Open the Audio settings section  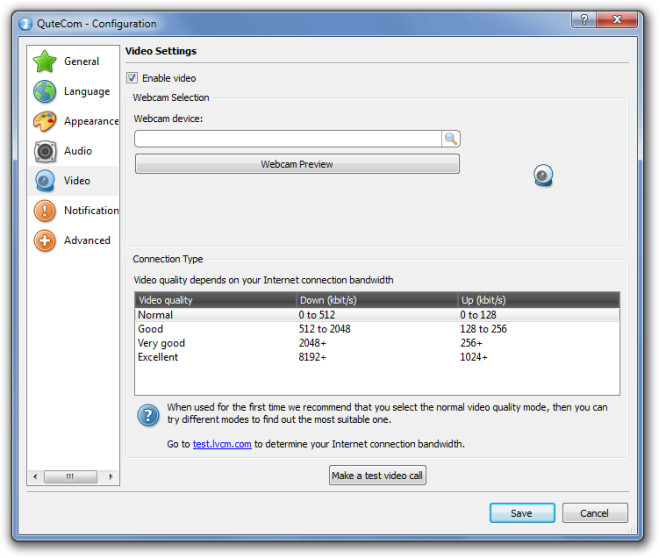click(74, 151)
